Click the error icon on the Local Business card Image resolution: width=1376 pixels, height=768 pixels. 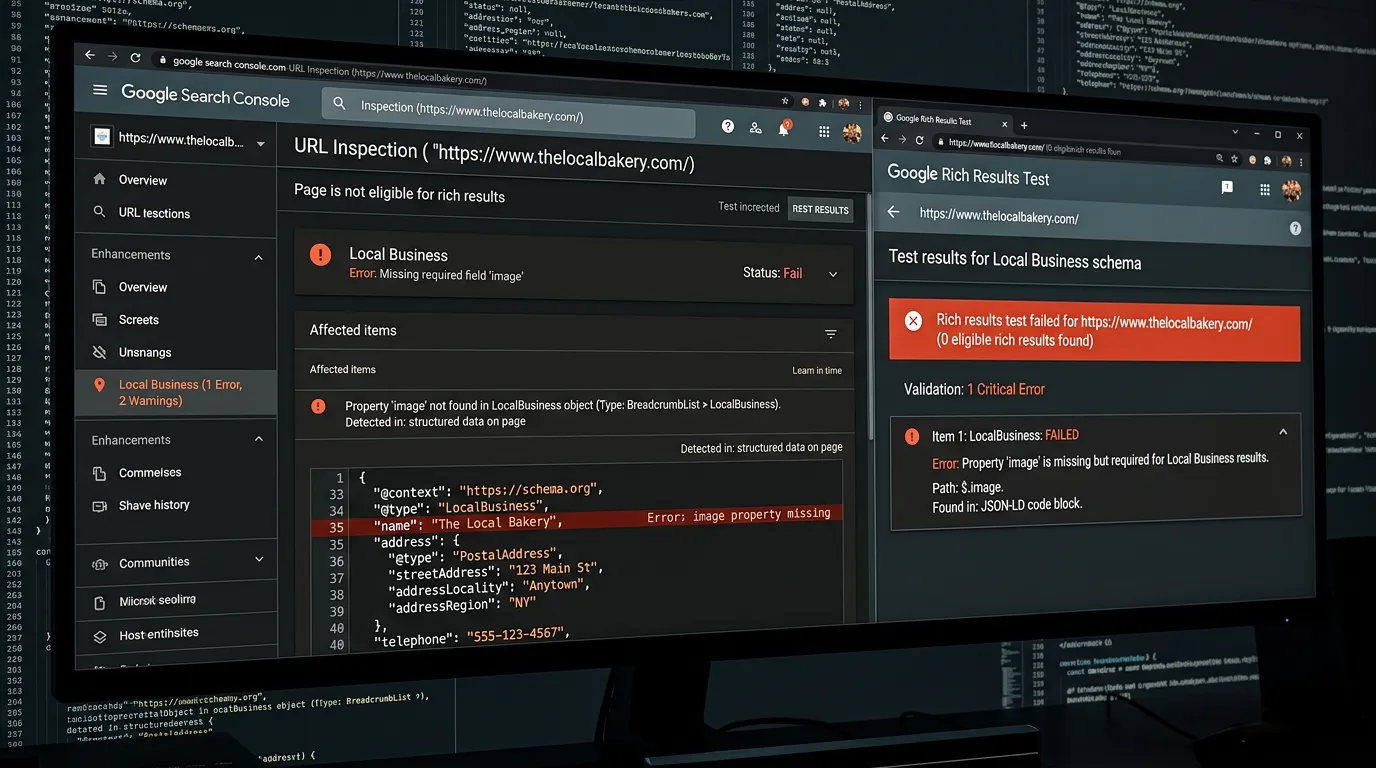coord(320,255)
